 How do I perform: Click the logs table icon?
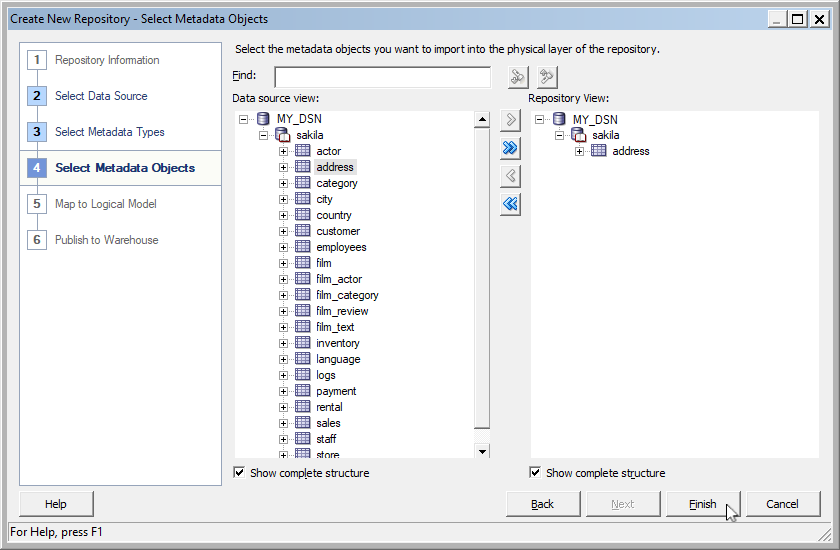tap(303, 375)
